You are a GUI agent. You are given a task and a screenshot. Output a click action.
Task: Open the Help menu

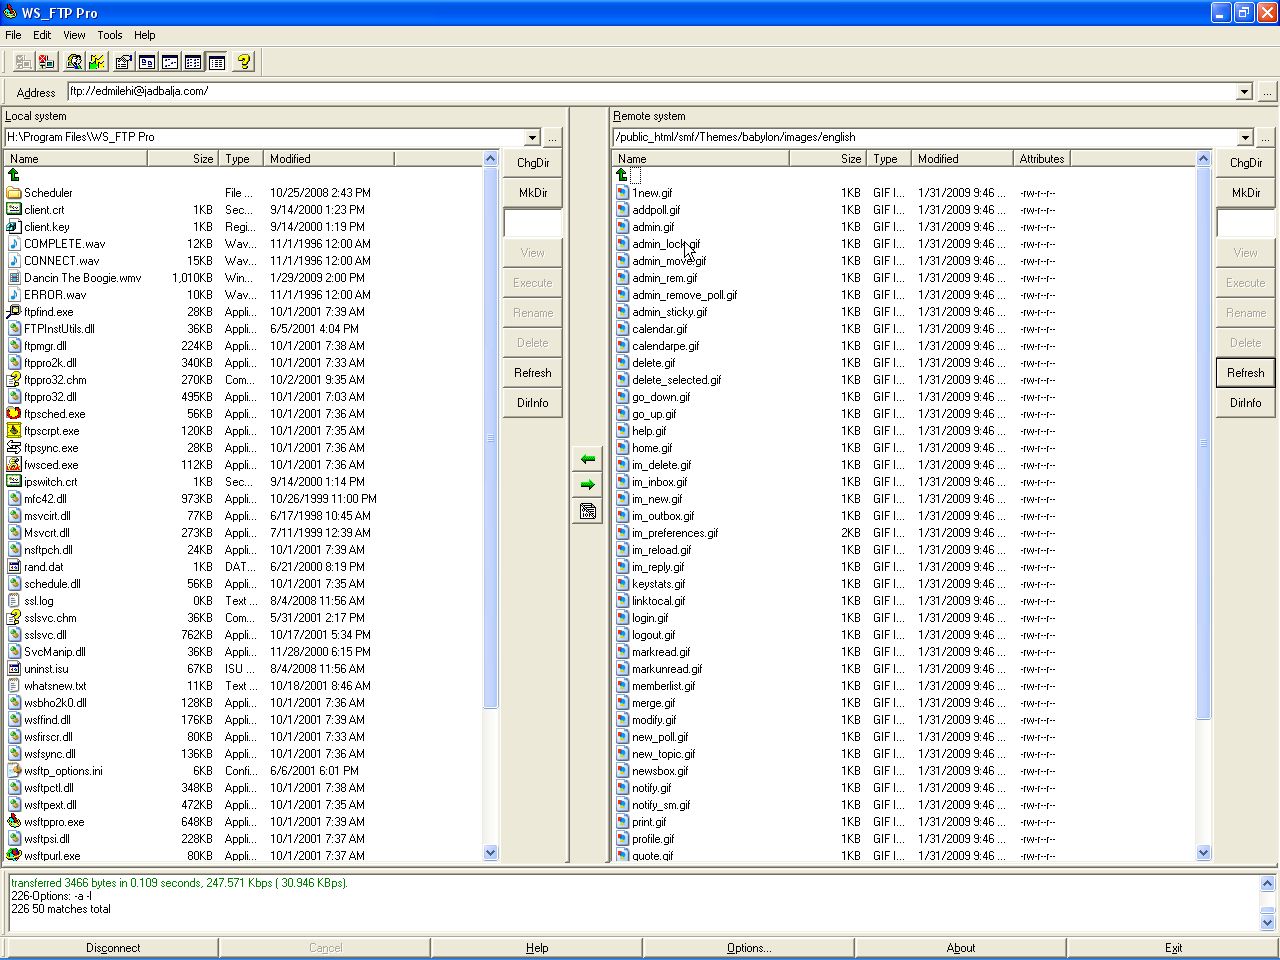tap(145, 35)
